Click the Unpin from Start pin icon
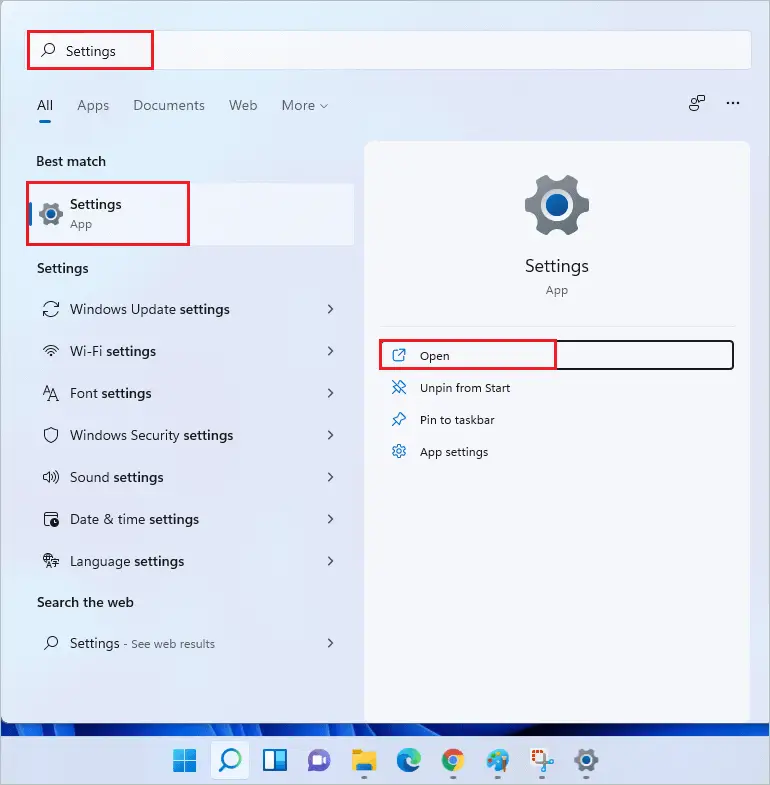 click(399, 387)
